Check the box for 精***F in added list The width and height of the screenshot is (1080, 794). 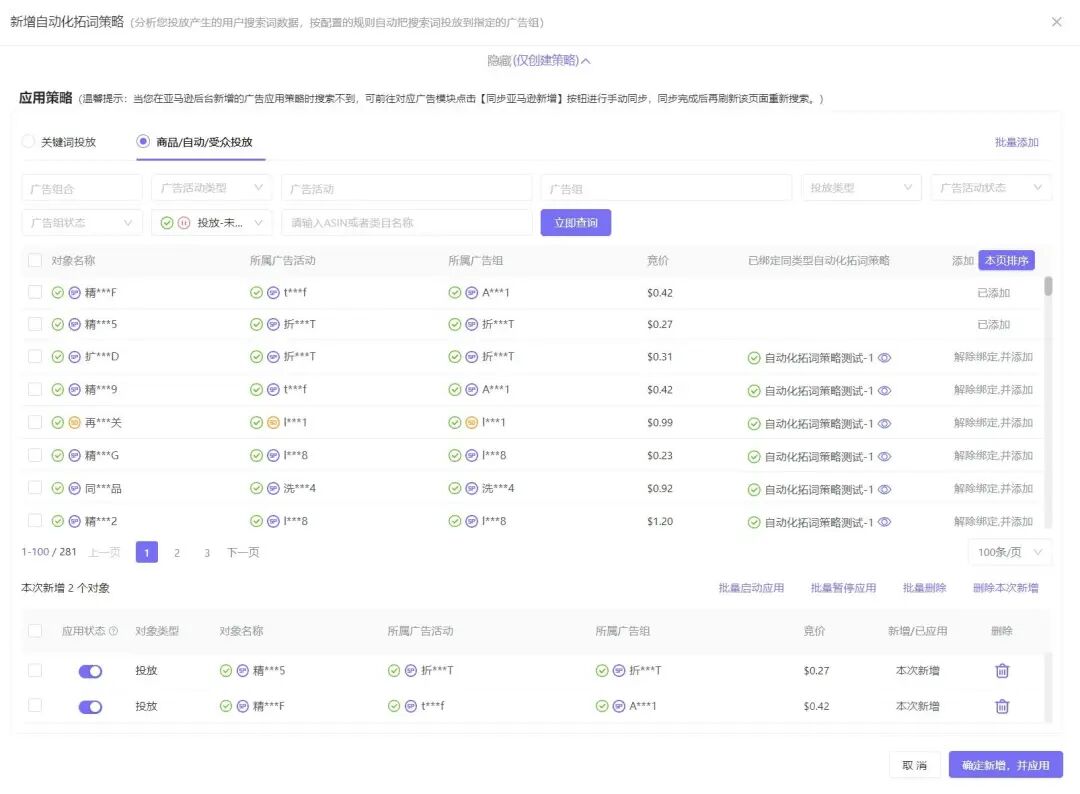pos(35,705)
